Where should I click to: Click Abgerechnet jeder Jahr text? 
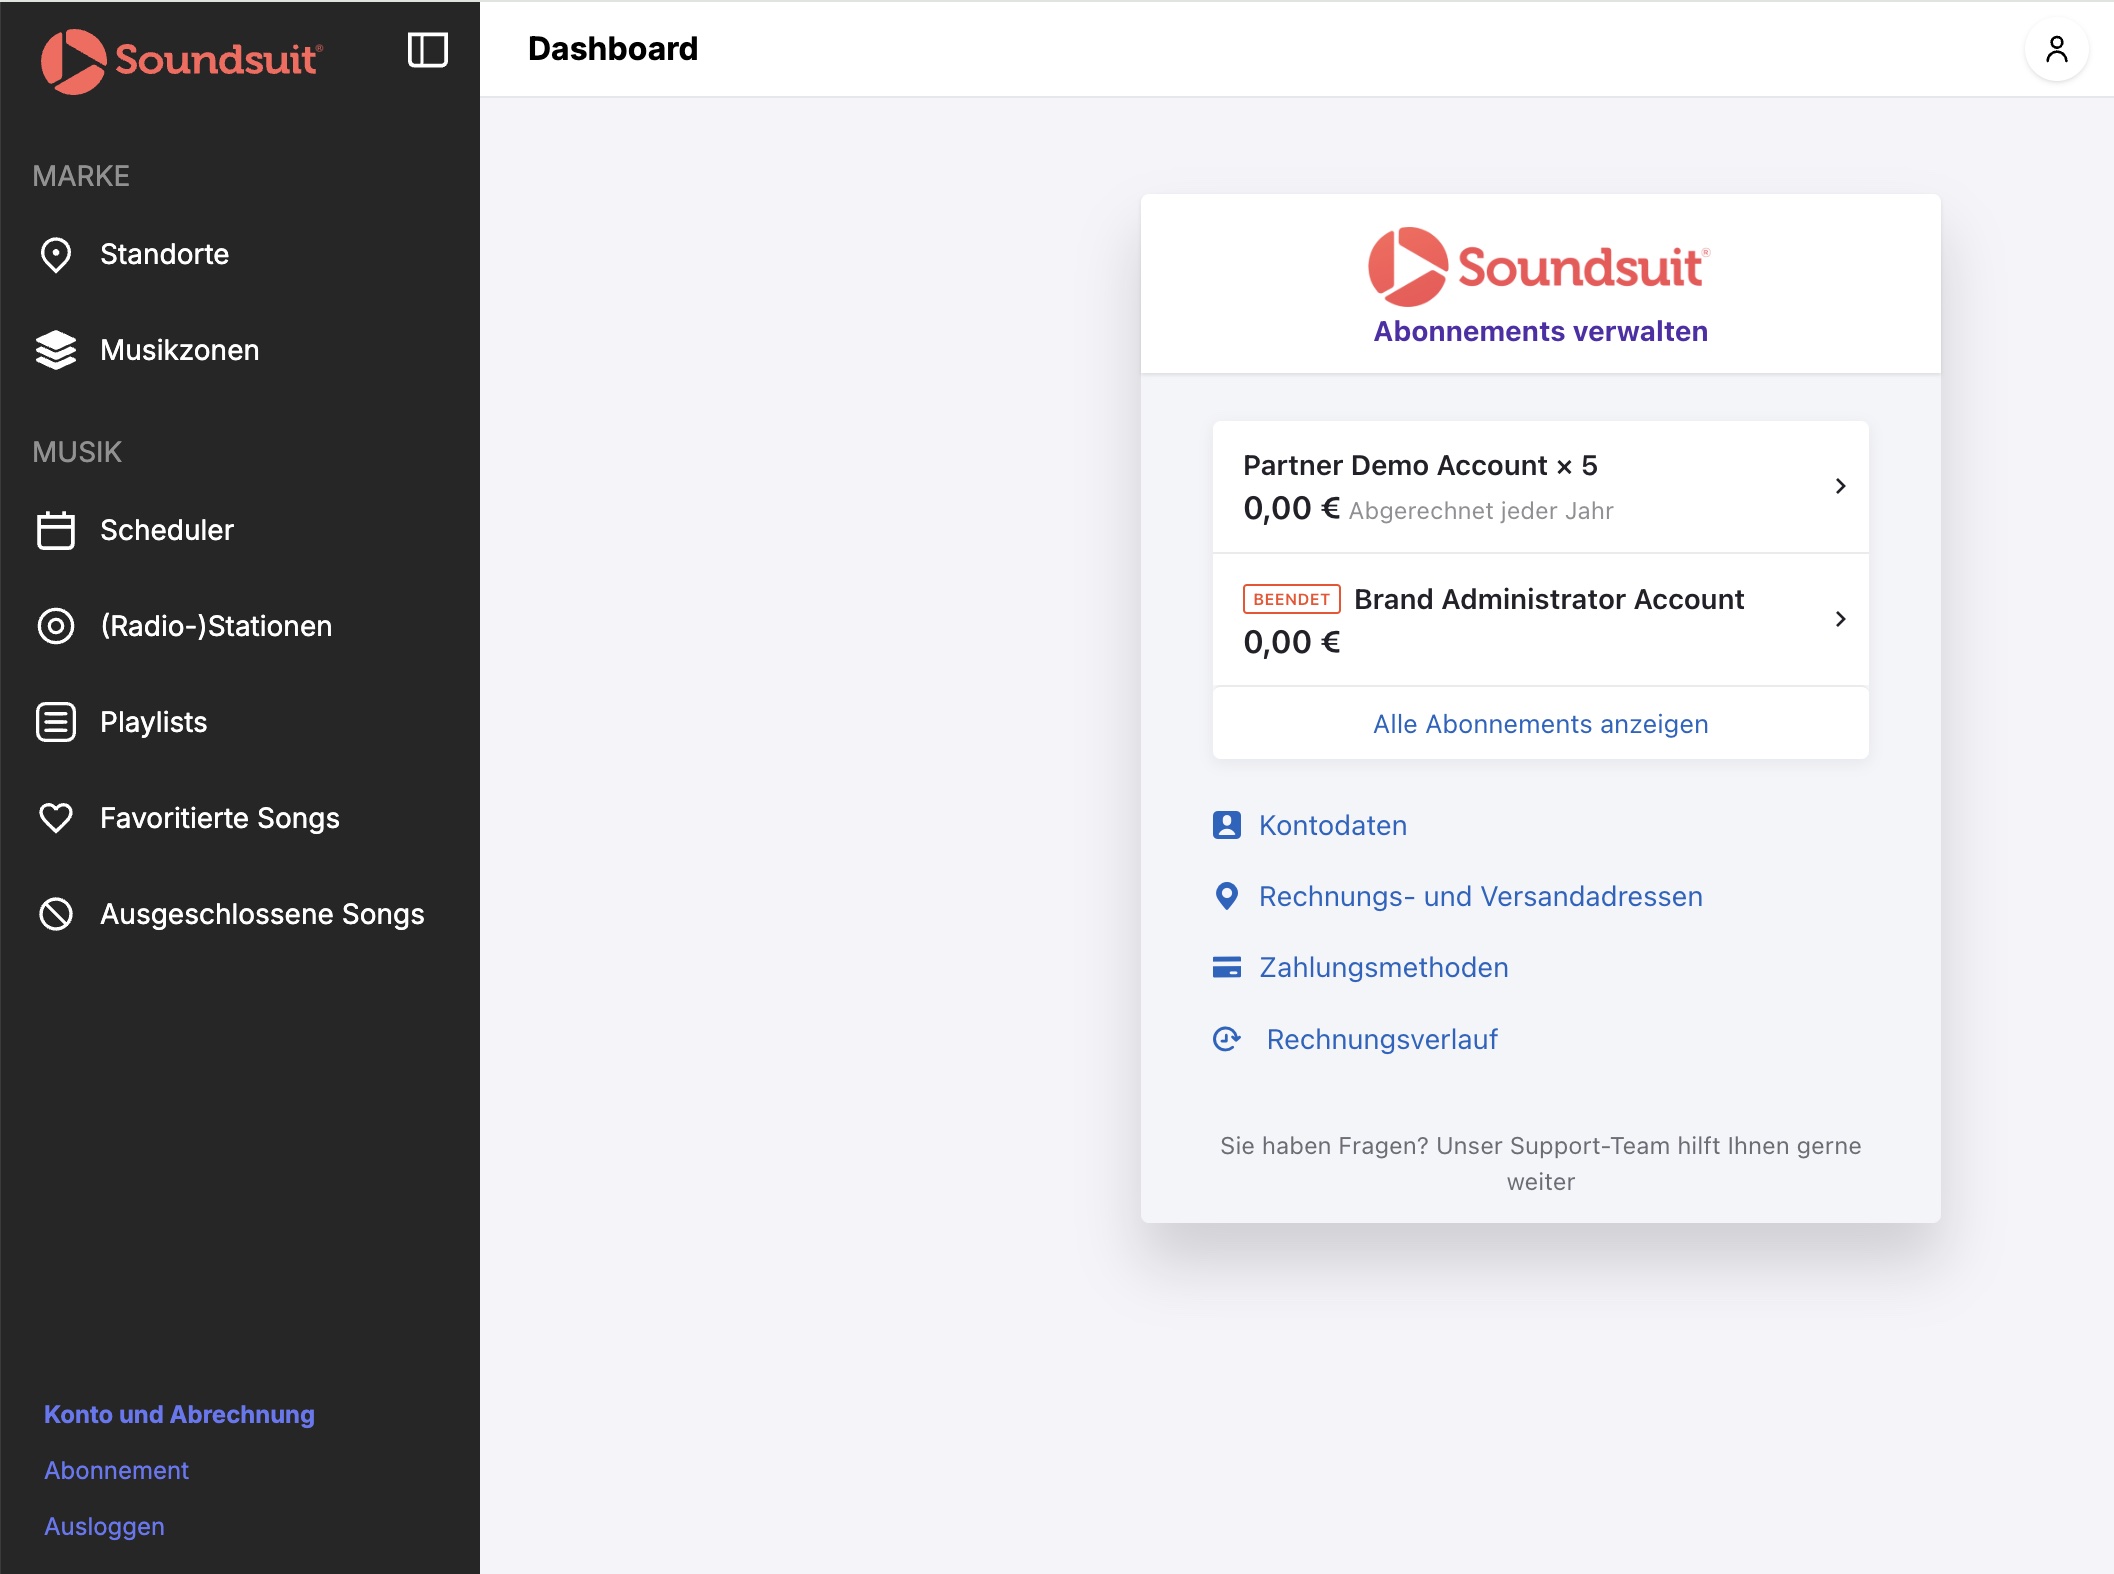1481,511
